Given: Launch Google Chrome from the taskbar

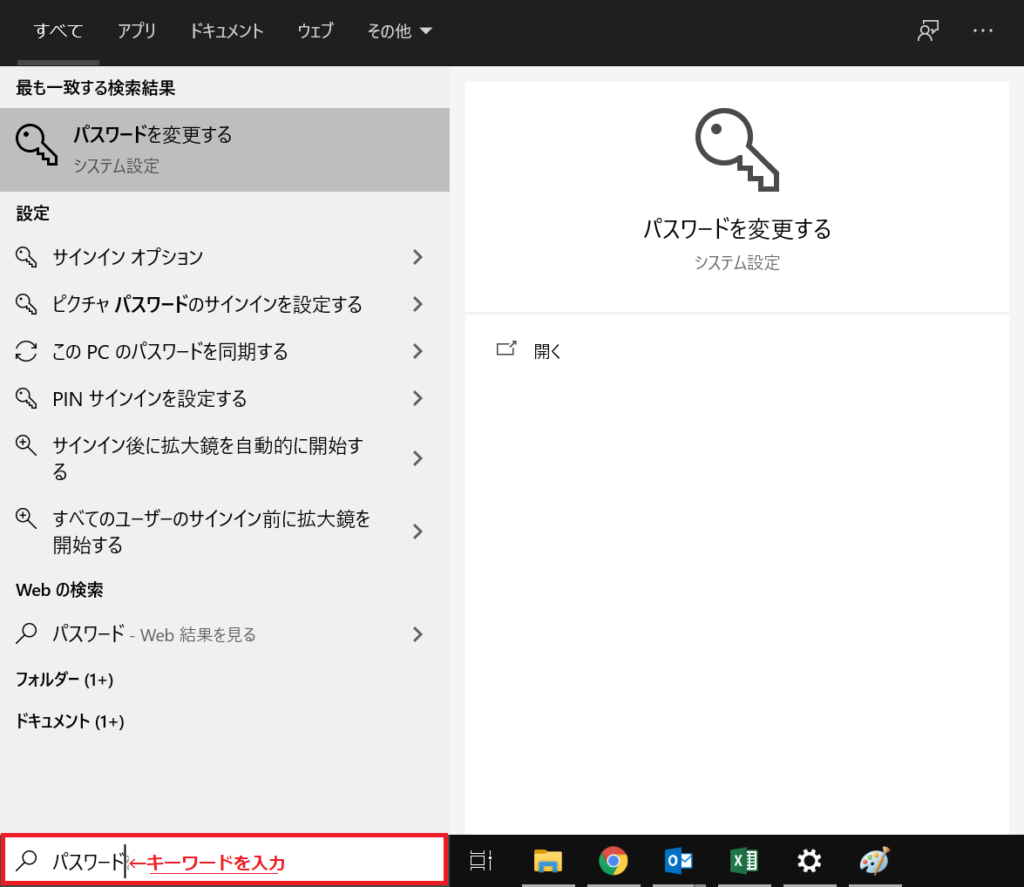Looking at the screenshot, I should (613, 860).
